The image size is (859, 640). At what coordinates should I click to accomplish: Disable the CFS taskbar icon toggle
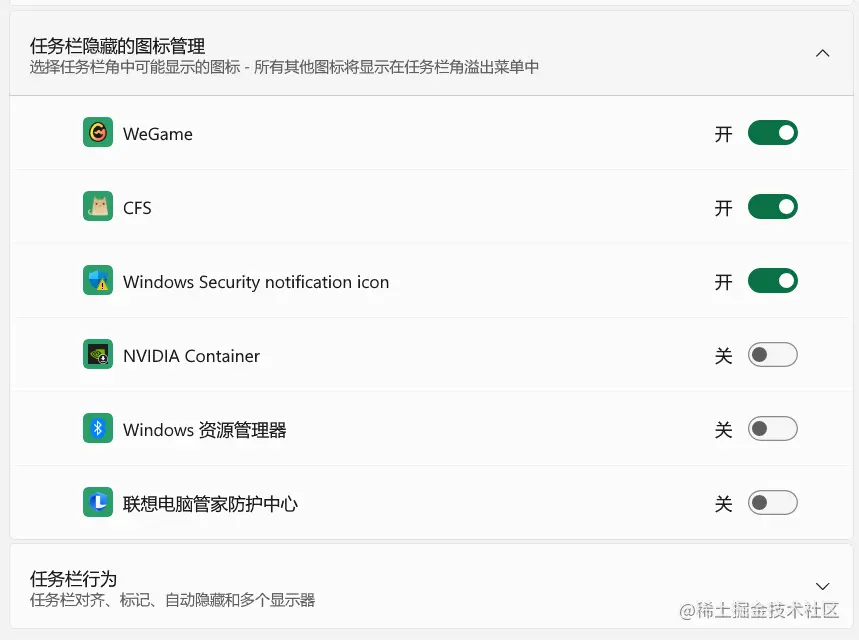[772, 207]
